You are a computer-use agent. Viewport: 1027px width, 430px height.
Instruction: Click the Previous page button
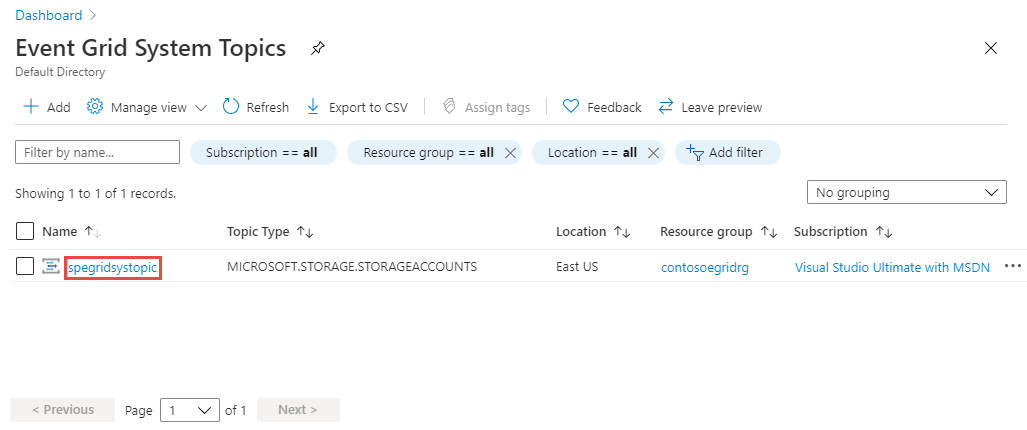pyautogui.click(x=63, y=410)
